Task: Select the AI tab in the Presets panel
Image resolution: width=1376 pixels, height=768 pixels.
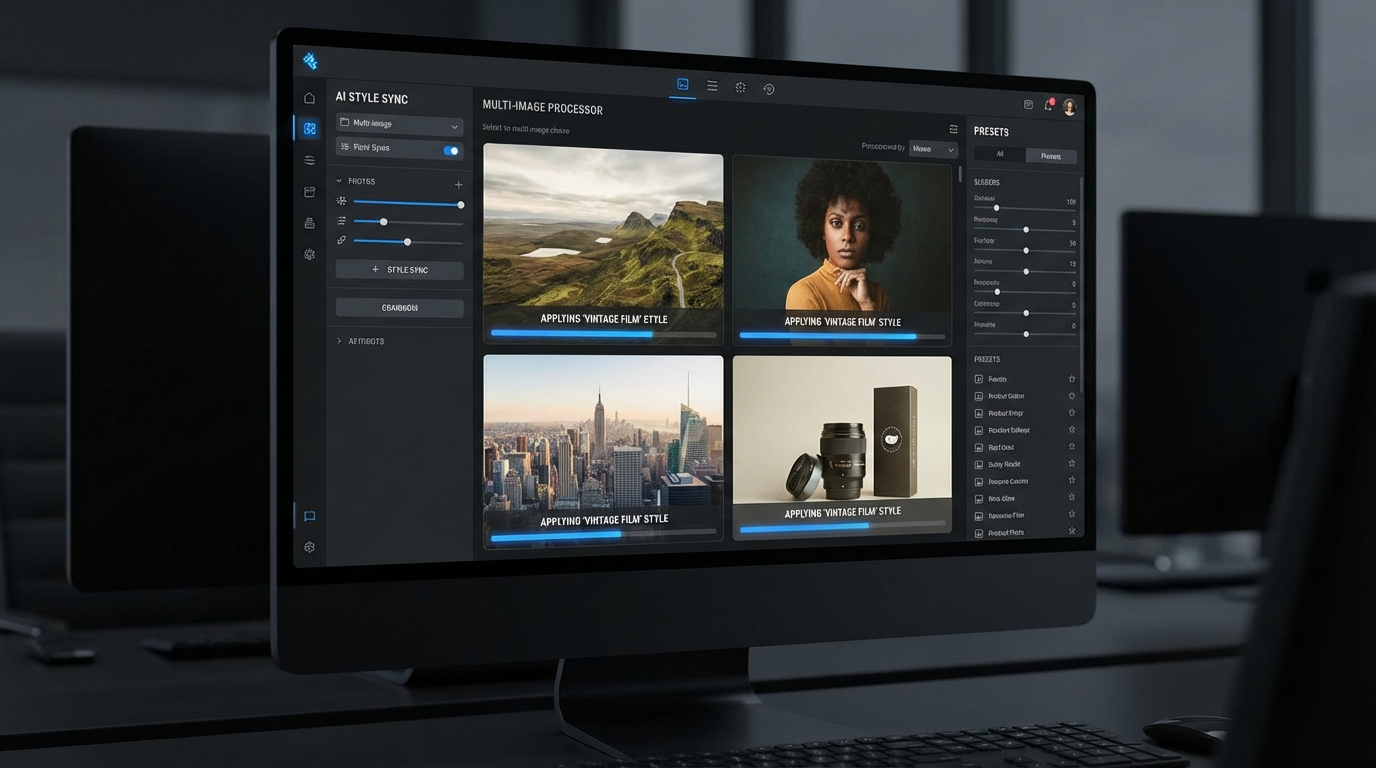Action: coord(1000,156)
